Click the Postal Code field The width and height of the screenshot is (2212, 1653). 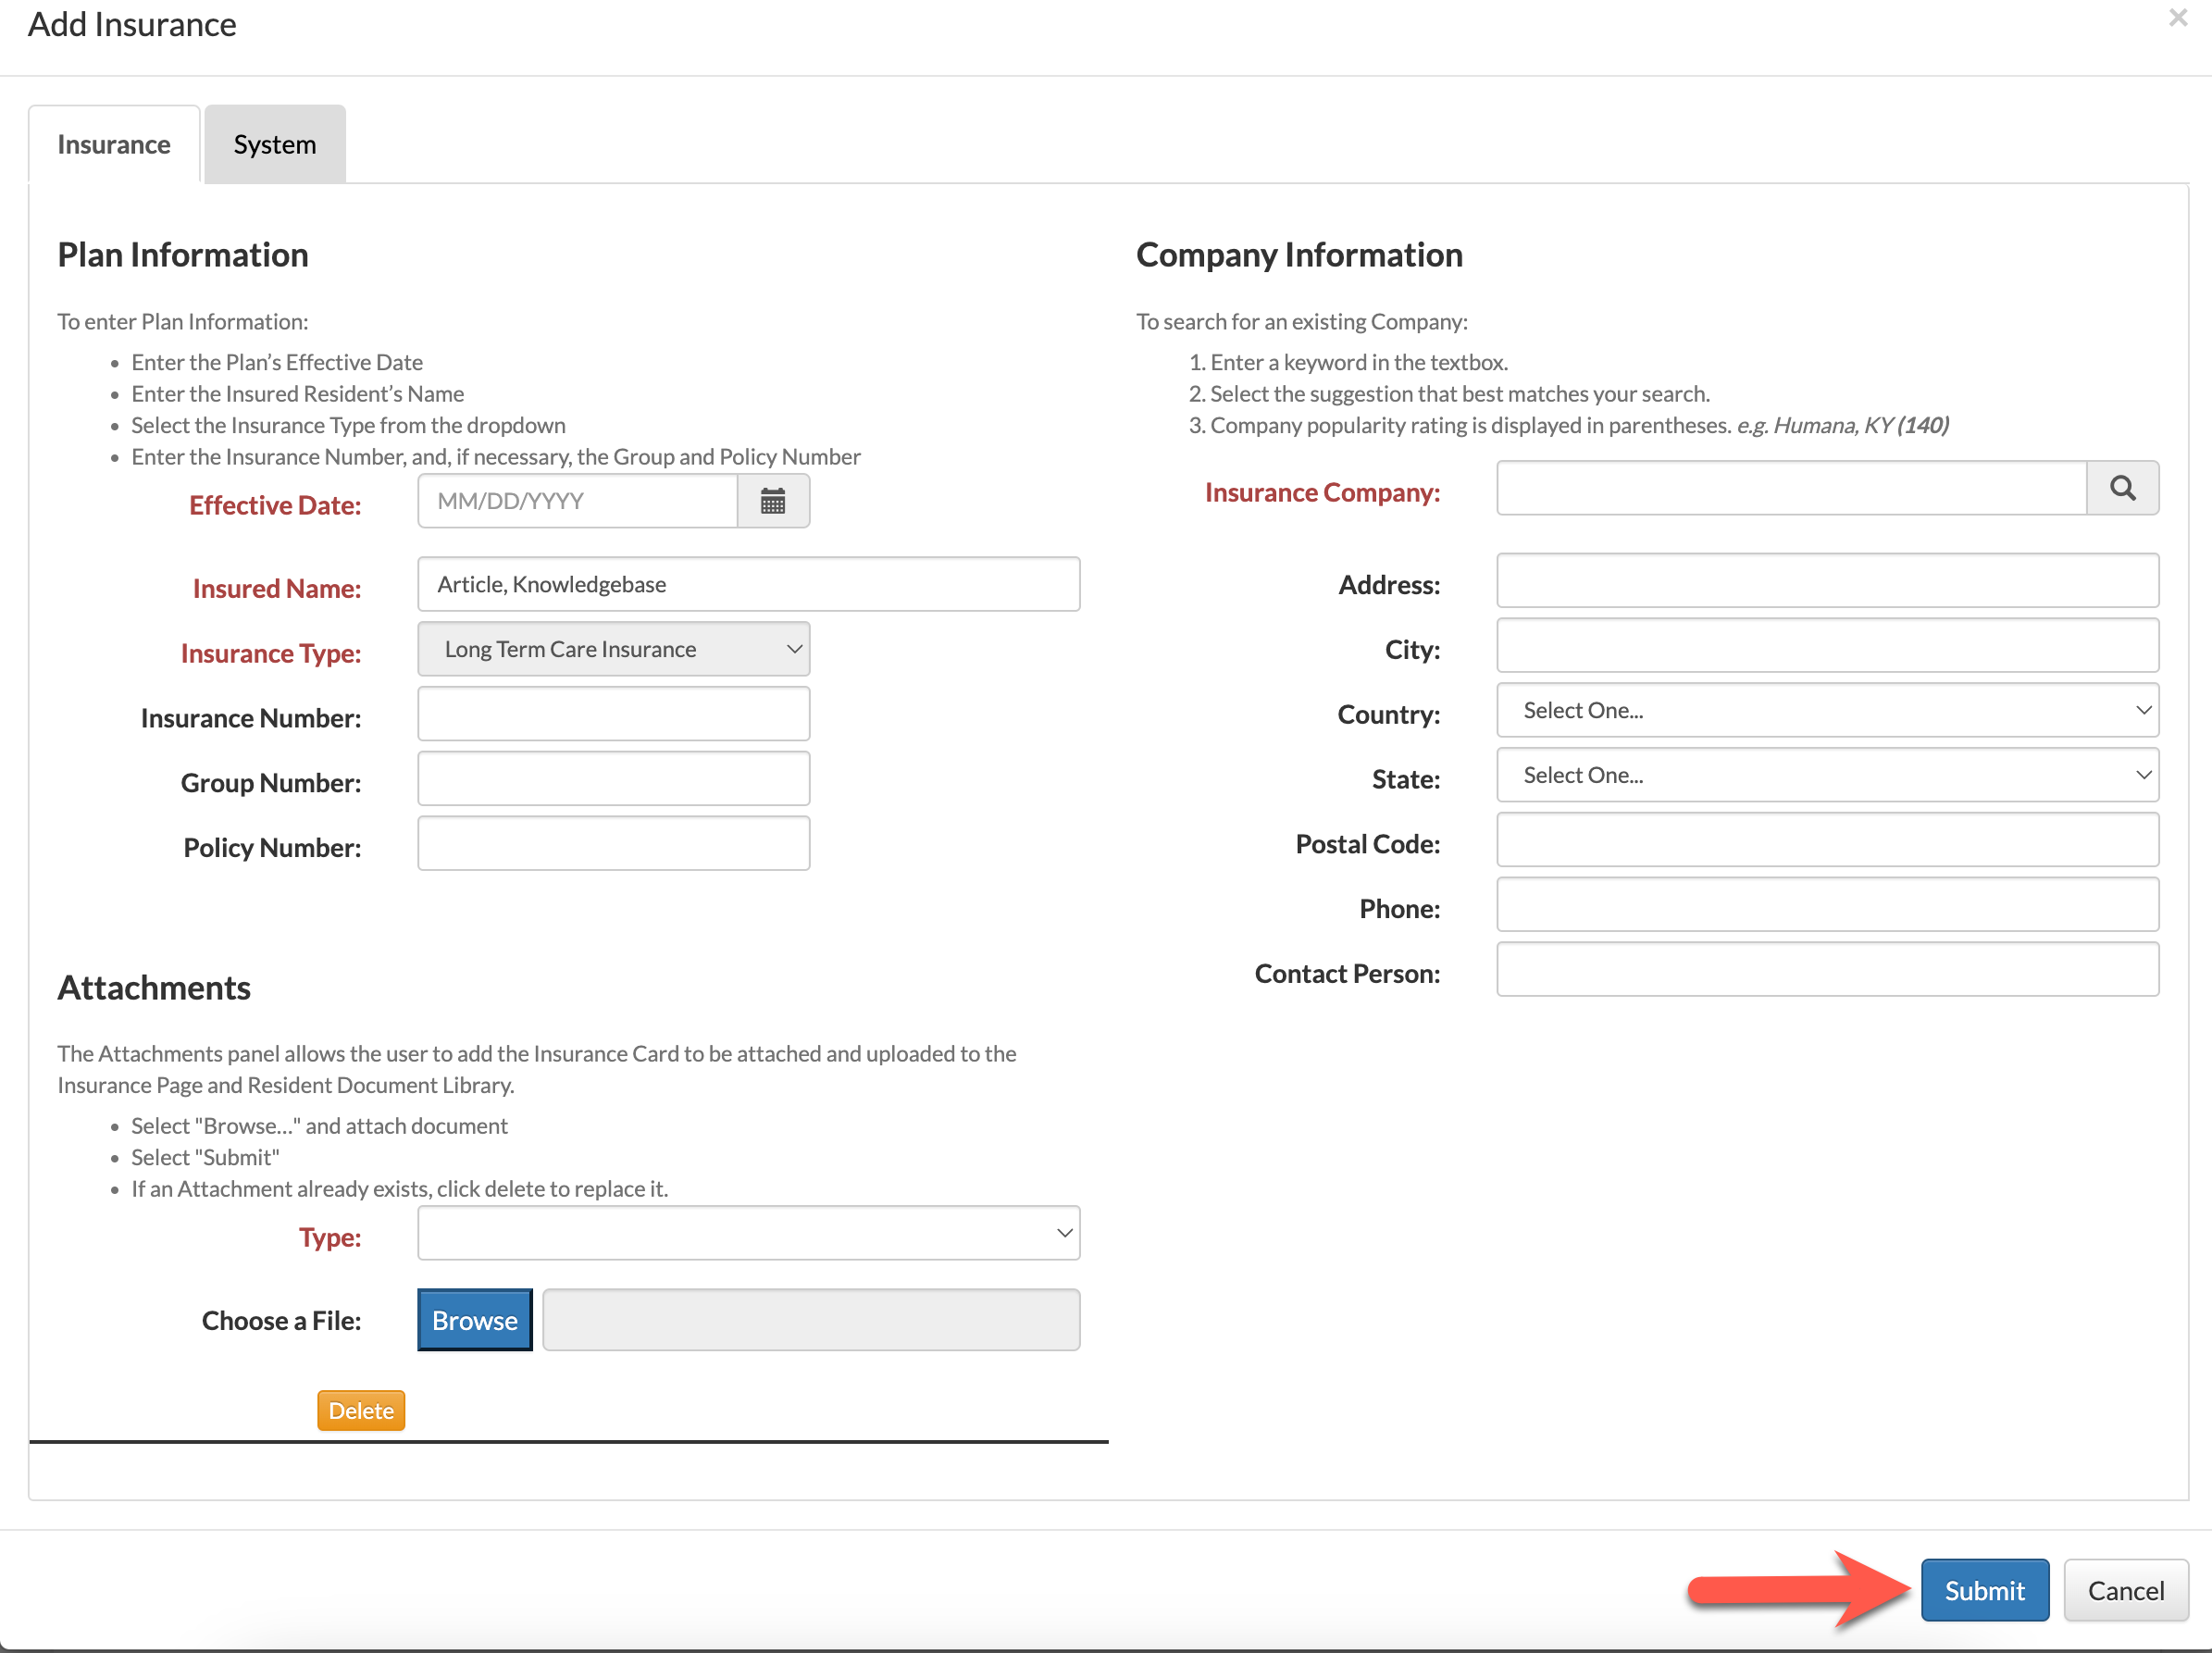point(1827,840)
